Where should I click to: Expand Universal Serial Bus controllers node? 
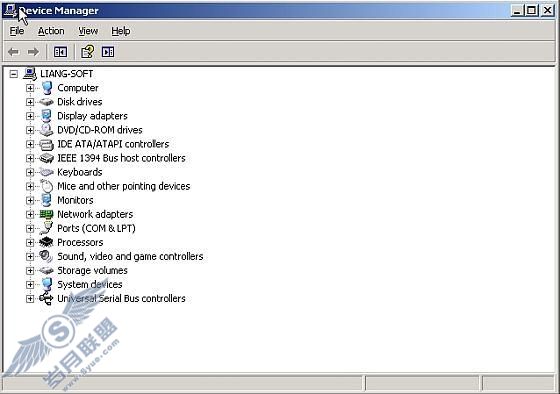[30, 299]
